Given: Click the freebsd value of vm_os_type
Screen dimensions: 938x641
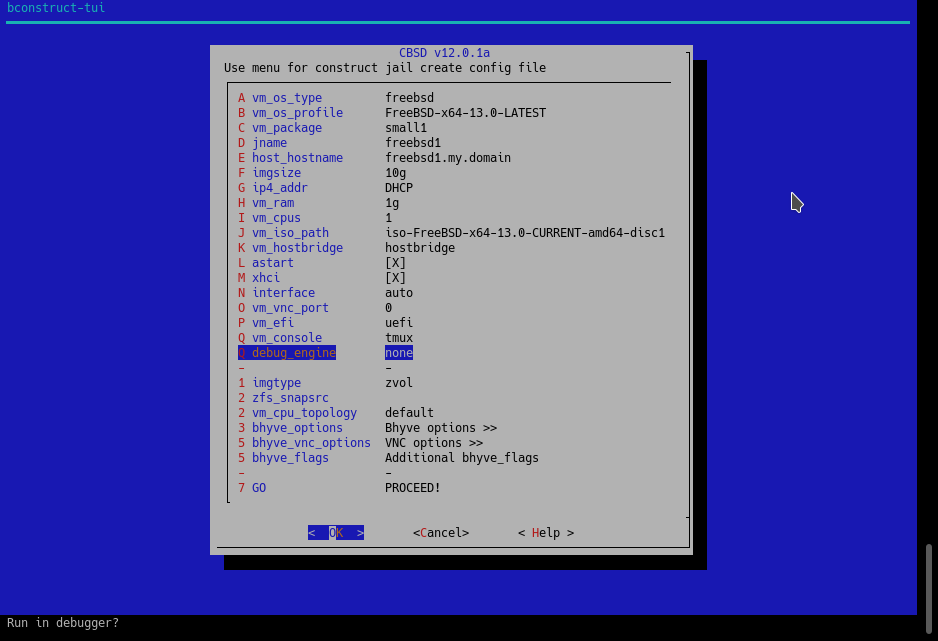Looking at the screenshot, I should (x=409, y=97).
